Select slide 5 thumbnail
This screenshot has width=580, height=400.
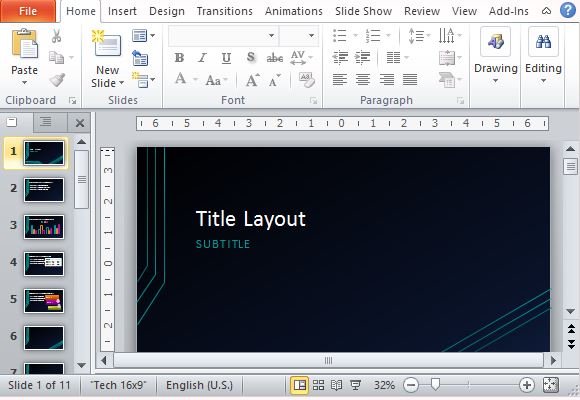44,301
